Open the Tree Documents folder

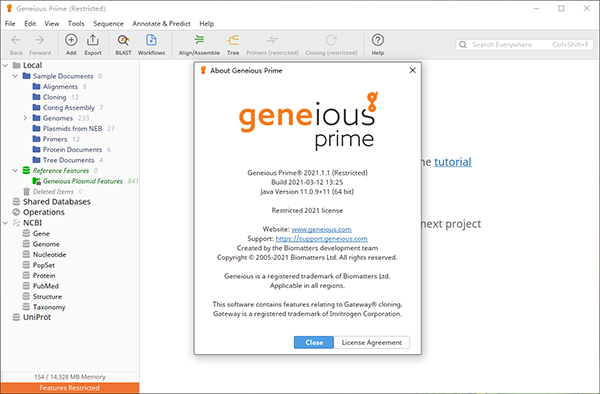pyautogui.click(x=68, y=160)
